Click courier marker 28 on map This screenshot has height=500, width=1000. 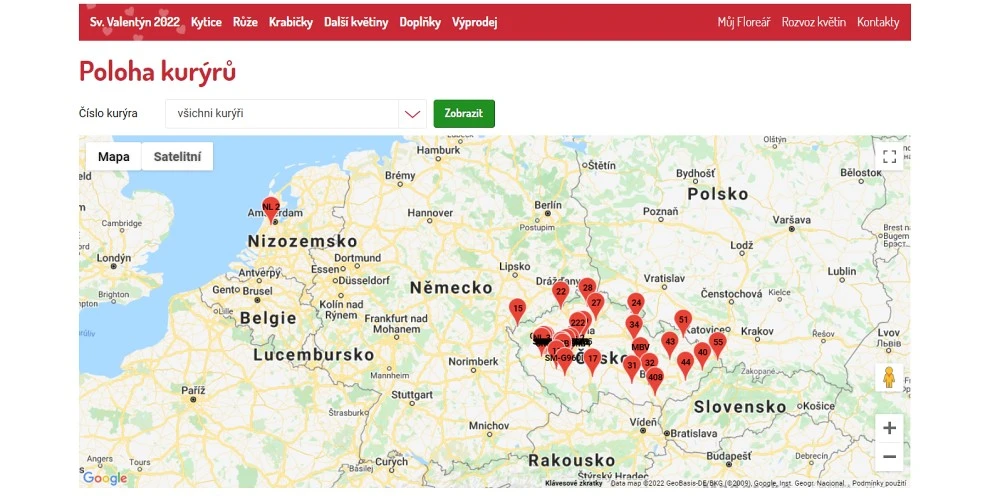(587, 289)
